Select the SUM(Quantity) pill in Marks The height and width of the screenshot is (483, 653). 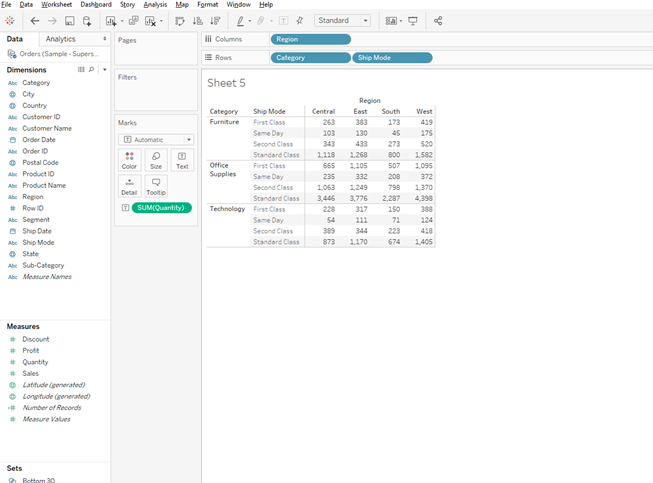(162, 207)
